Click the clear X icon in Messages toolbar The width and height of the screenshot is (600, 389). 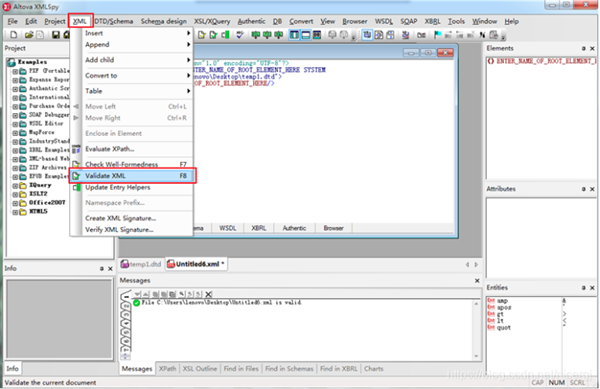[x=209, y=294]
